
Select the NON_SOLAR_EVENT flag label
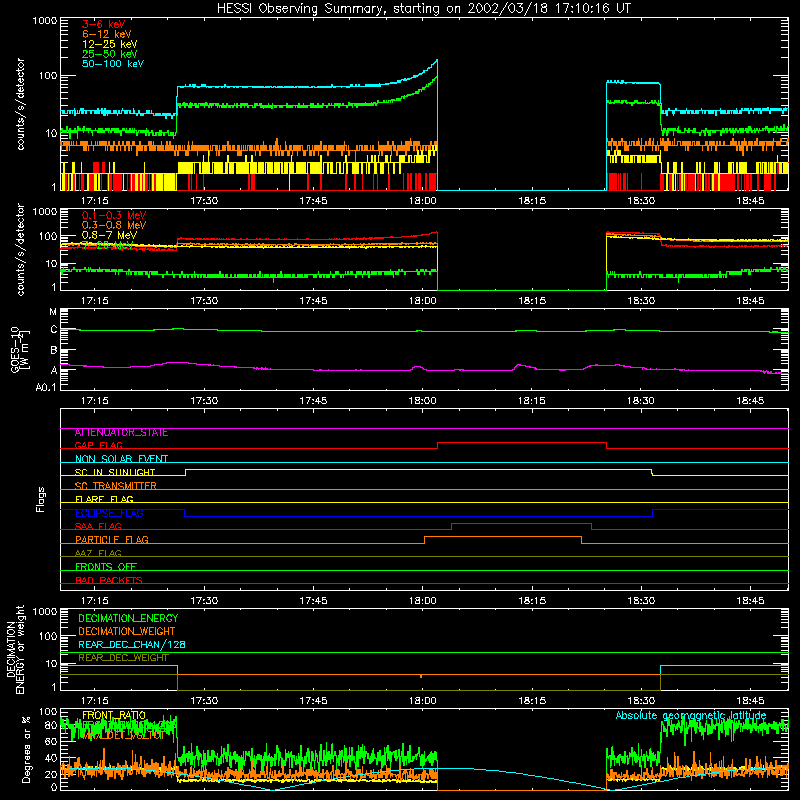click(121, 459)
